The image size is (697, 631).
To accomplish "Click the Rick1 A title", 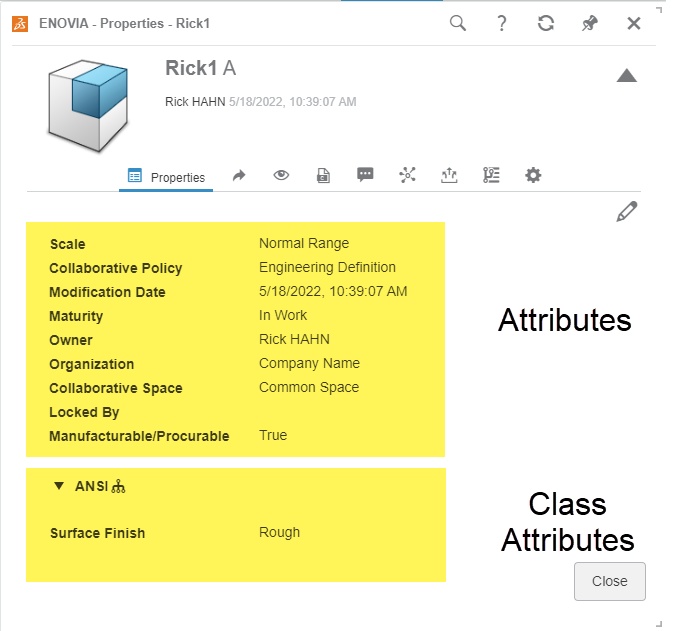I will coord(200,68).
